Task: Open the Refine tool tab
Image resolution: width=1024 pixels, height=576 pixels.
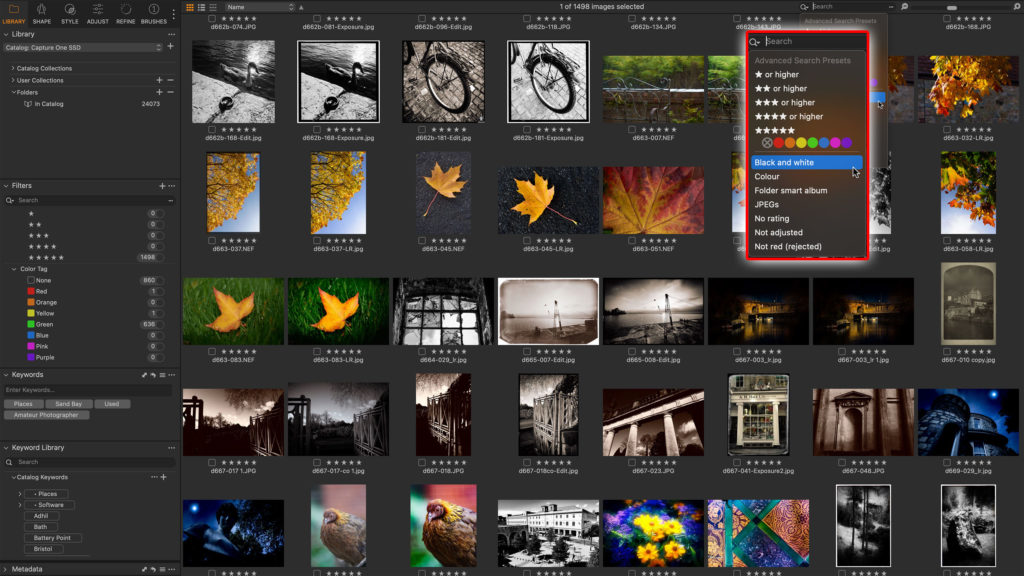Action: coord(125,13)
